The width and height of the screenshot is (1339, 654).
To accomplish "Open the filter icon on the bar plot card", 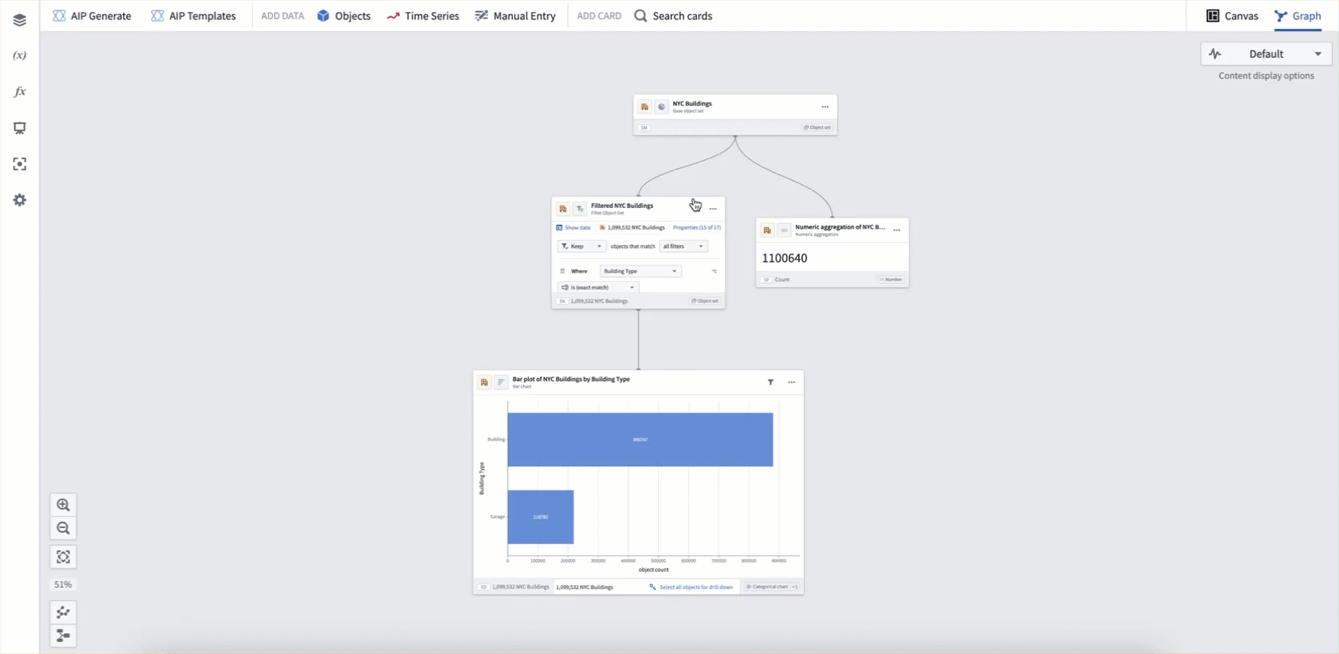I will point(770,382).
